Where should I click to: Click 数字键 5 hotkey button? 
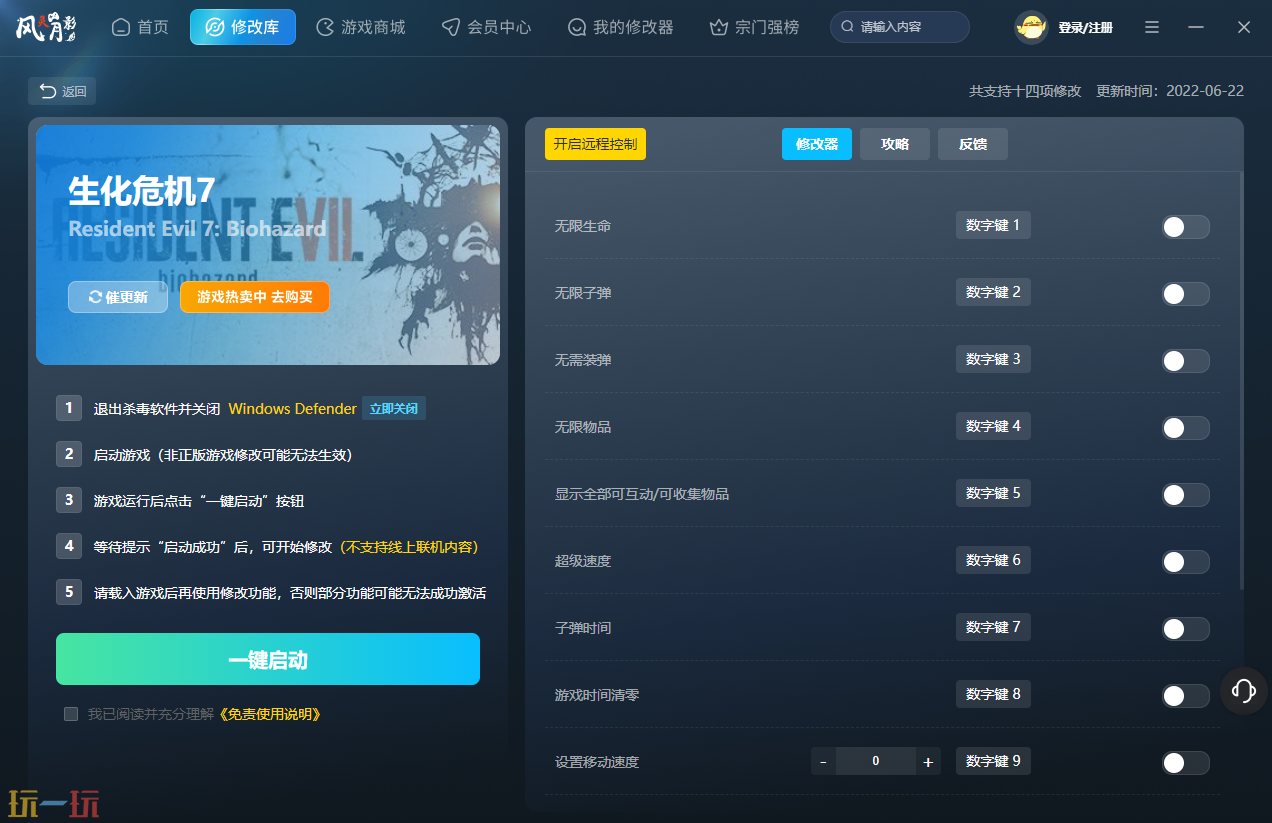993,493
